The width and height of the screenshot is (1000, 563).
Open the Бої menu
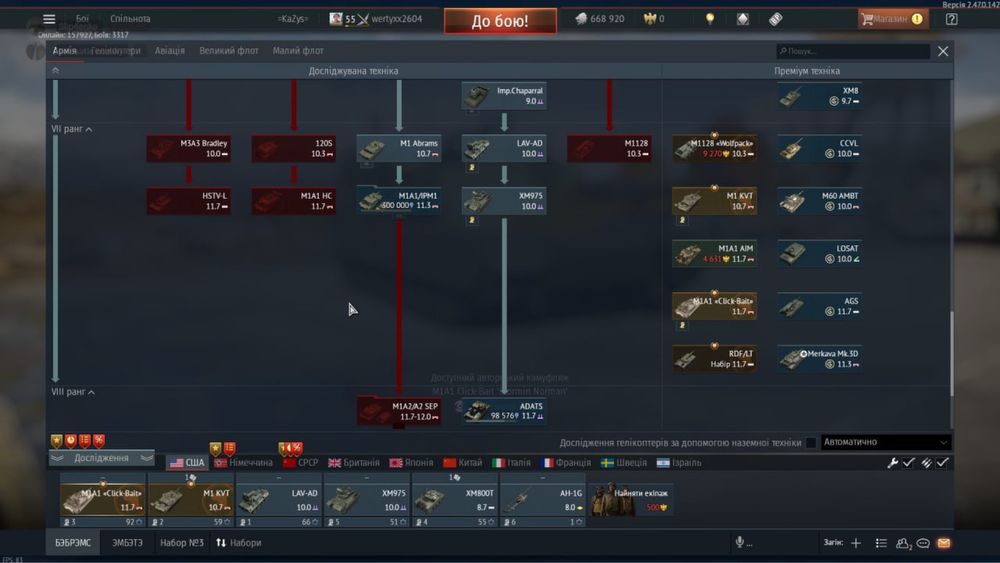click(82, 18)
